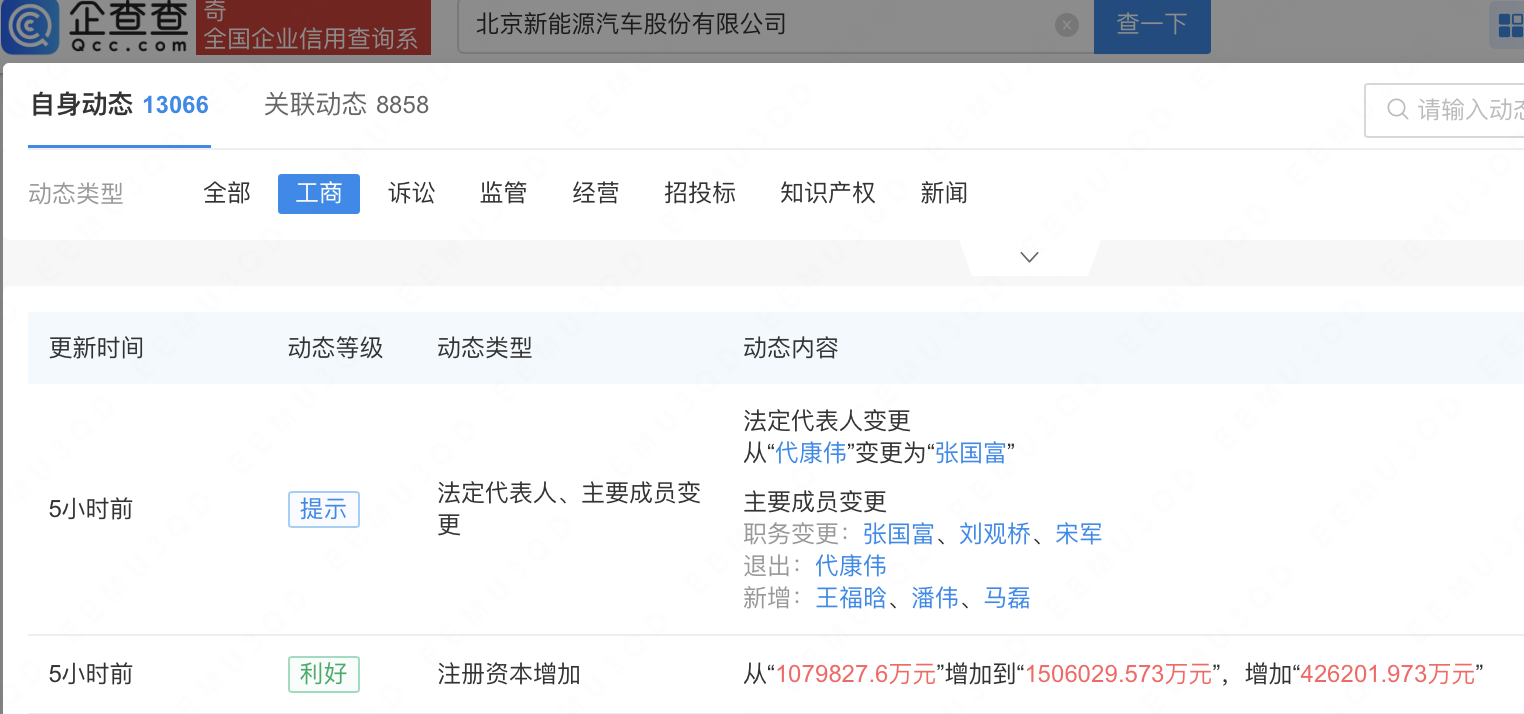Select the 工商 dynamic type filter
Screen dimensions: 1524x714
(319, 193)
